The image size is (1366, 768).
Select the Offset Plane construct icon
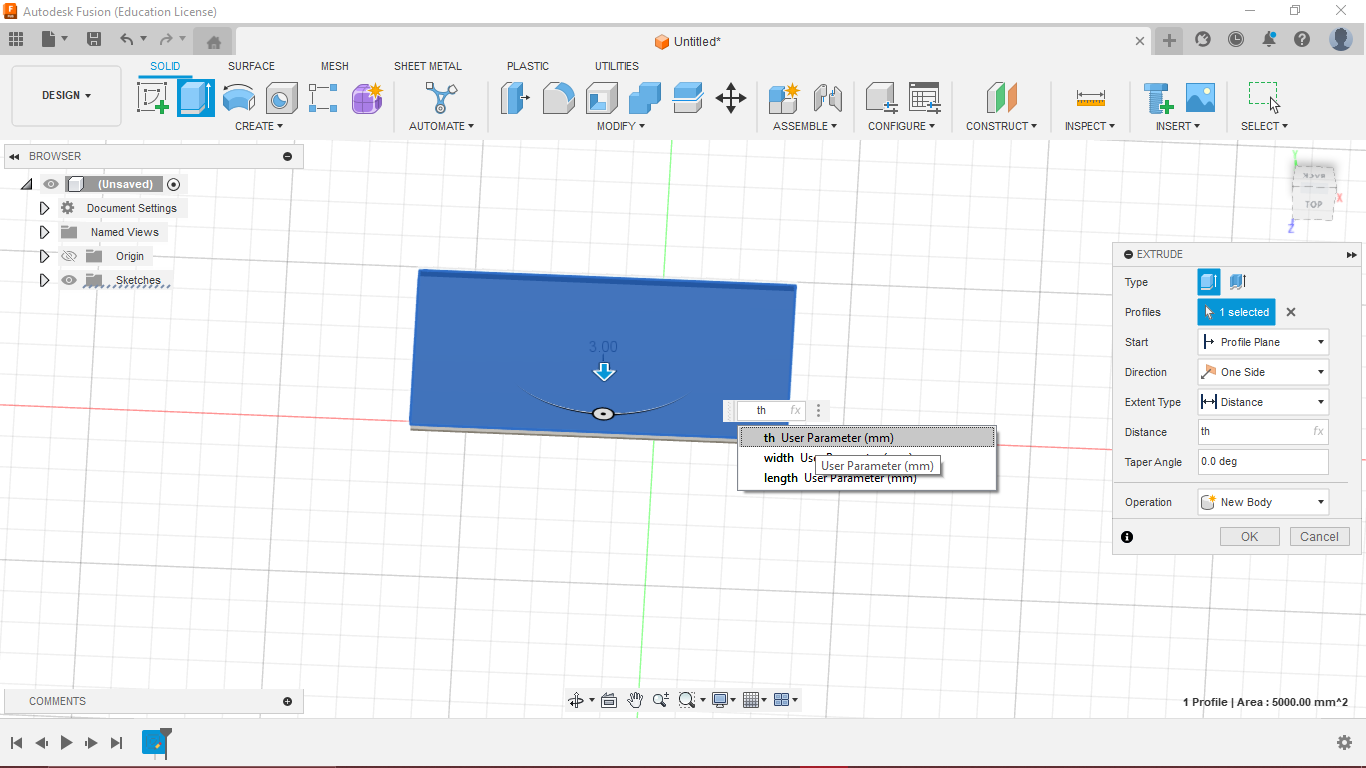1001,98
